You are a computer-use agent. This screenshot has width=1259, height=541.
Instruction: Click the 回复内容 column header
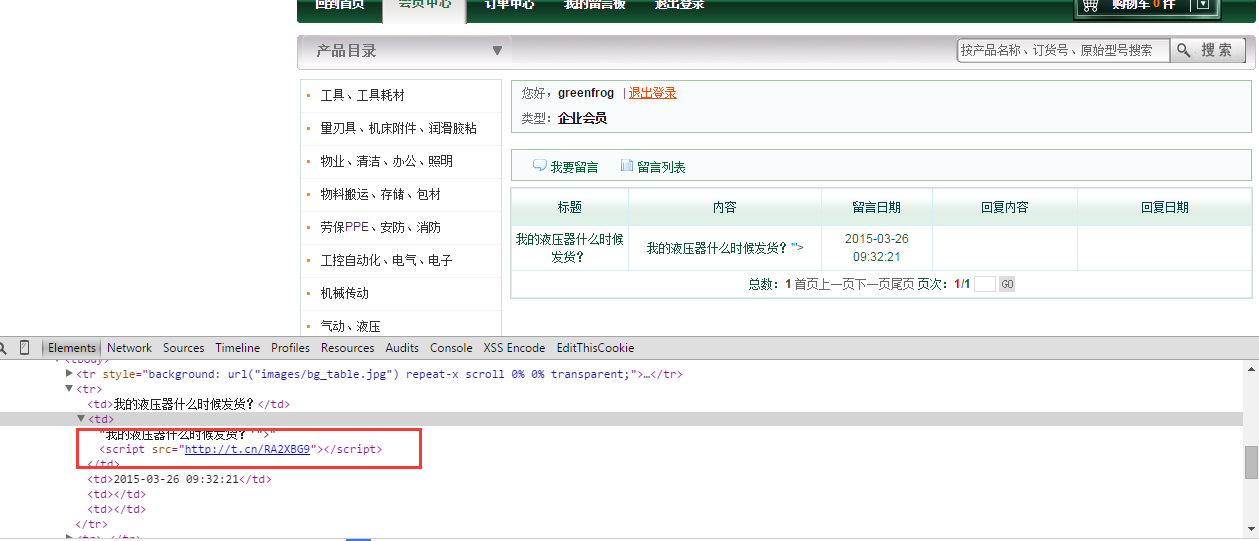coord(1005,207)
